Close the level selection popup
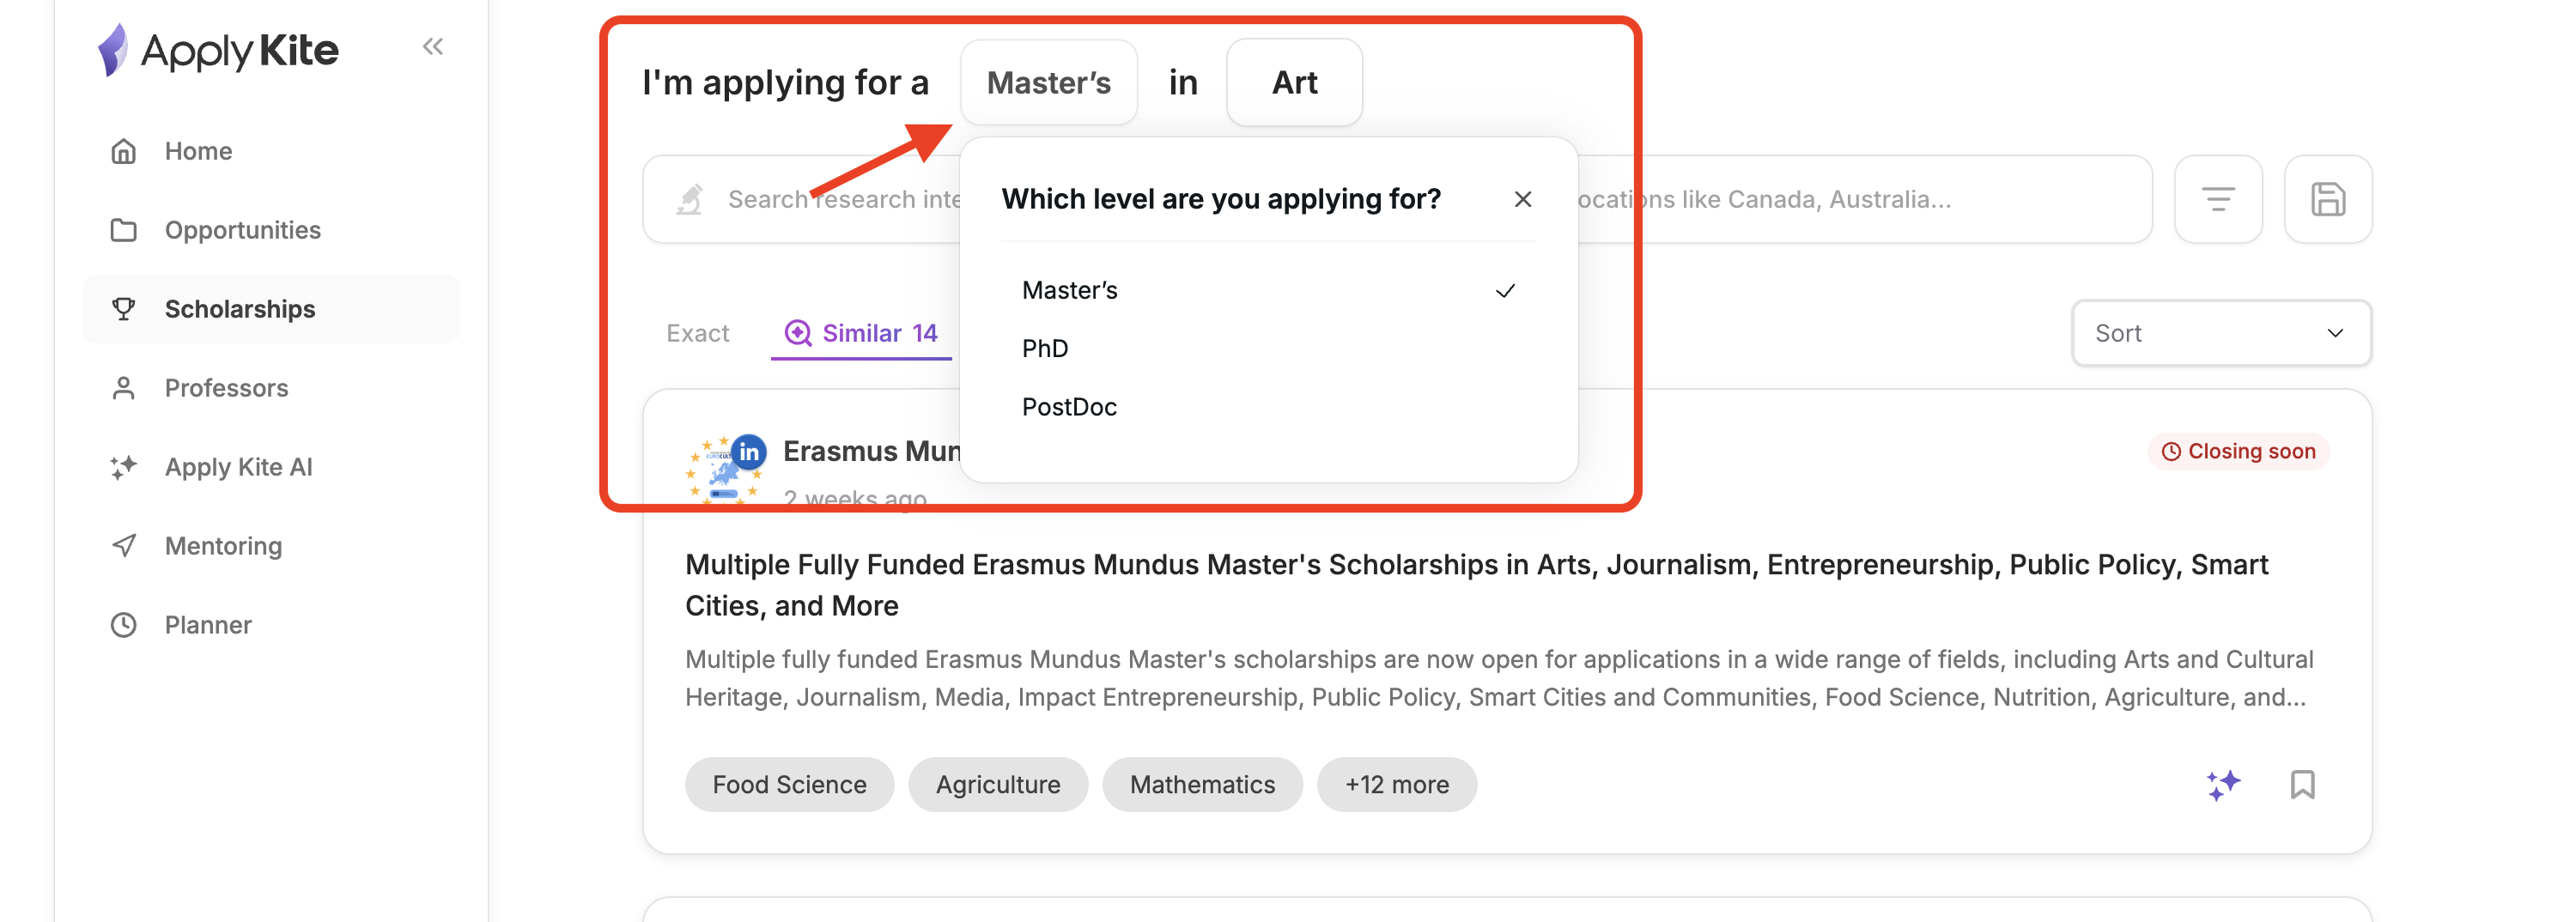This screenshot has height=922, width=2576. click(1522, 199)
